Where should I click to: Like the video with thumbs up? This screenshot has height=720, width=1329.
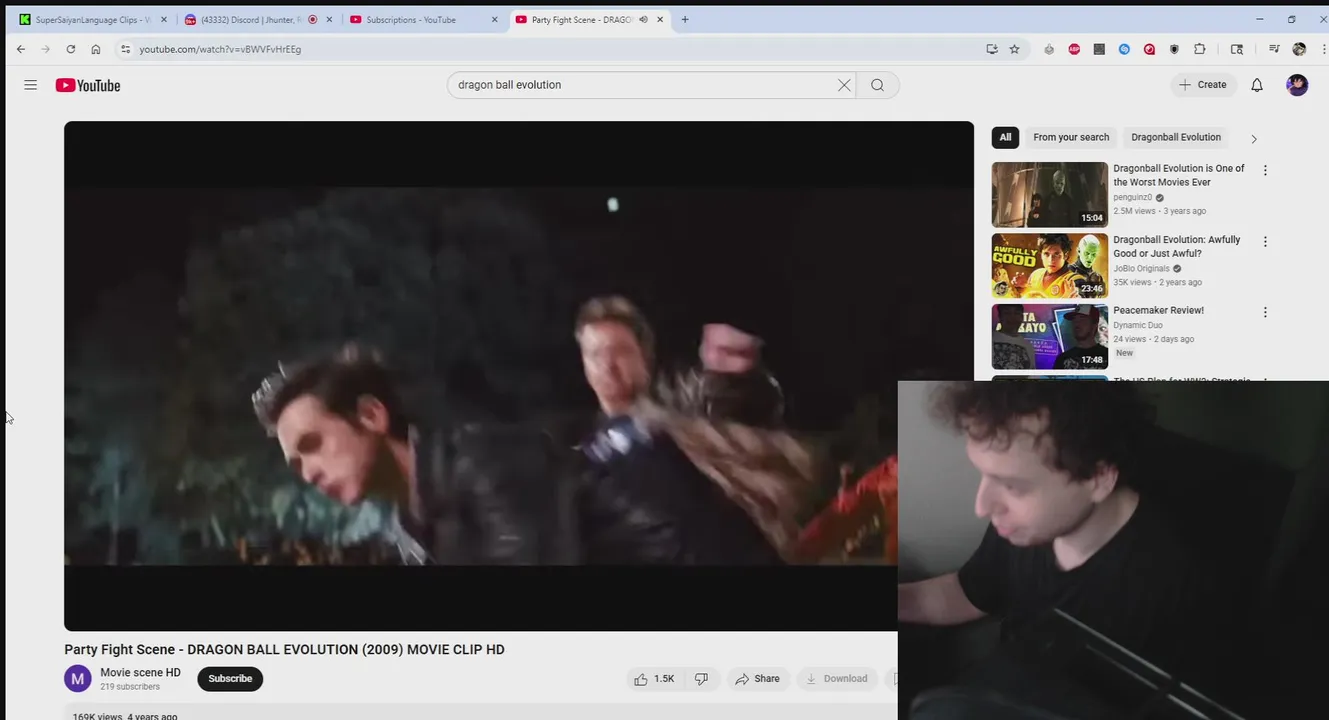(x=654, y=679)
